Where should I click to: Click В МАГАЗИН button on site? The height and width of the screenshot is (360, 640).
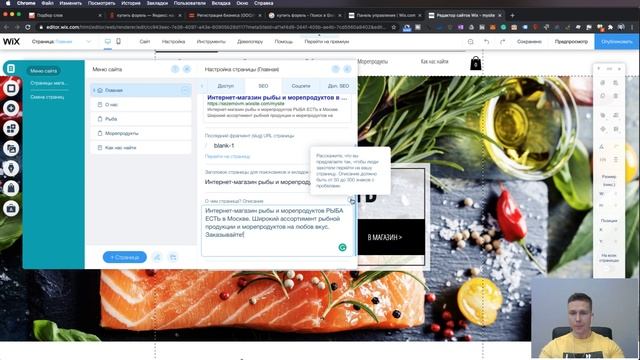(385, 237)
